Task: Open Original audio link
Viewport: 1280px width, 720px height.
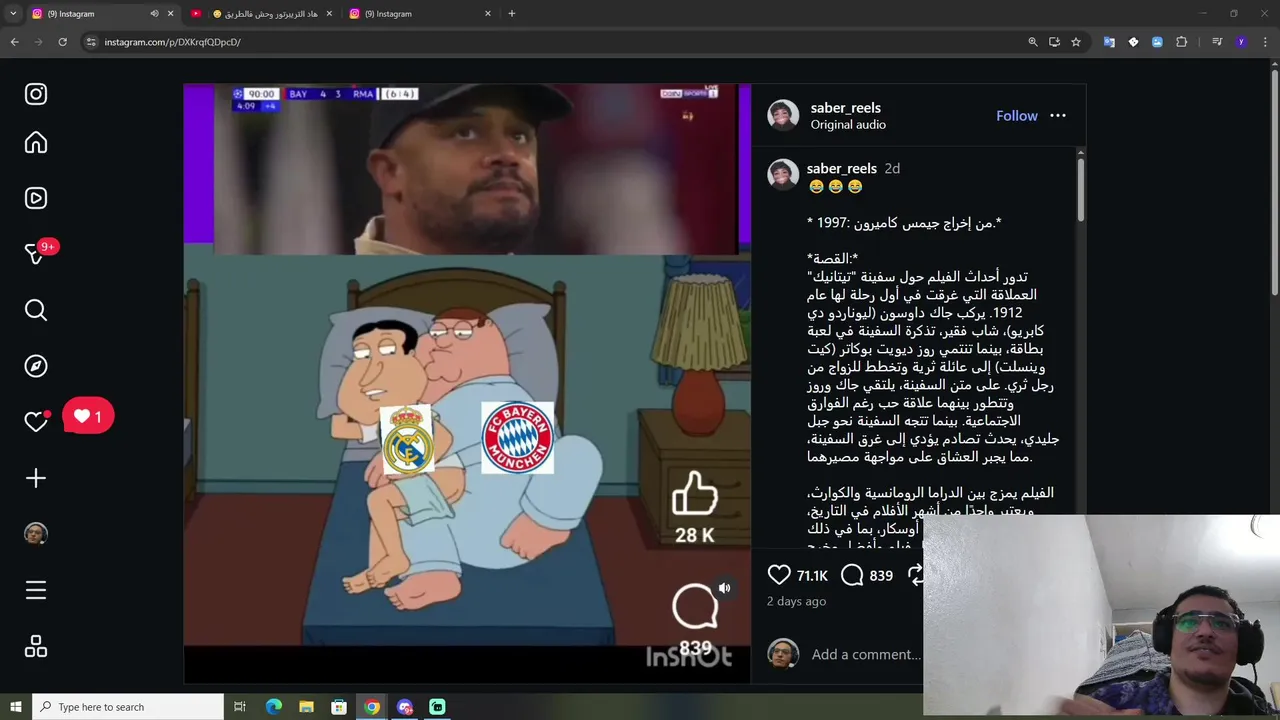Action: [848, 125]
